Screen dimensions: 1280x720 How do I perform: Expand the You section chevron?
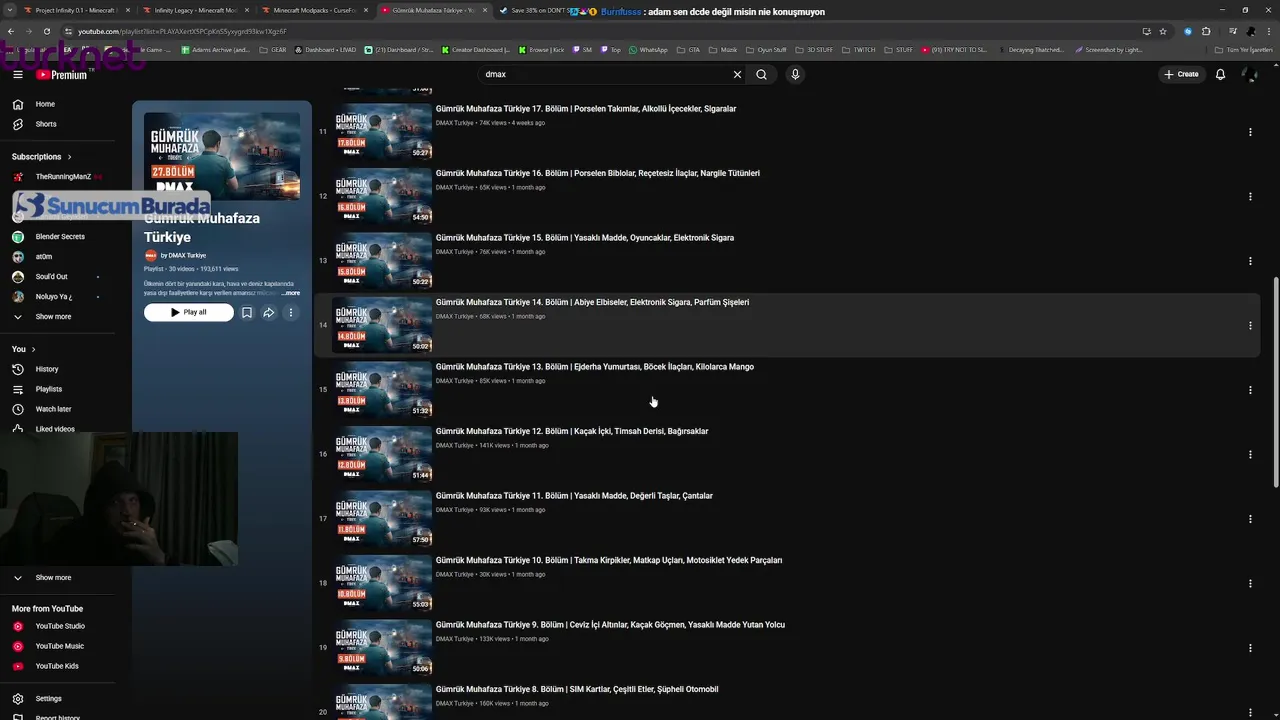pyautogui.click(x=33, y=349)
